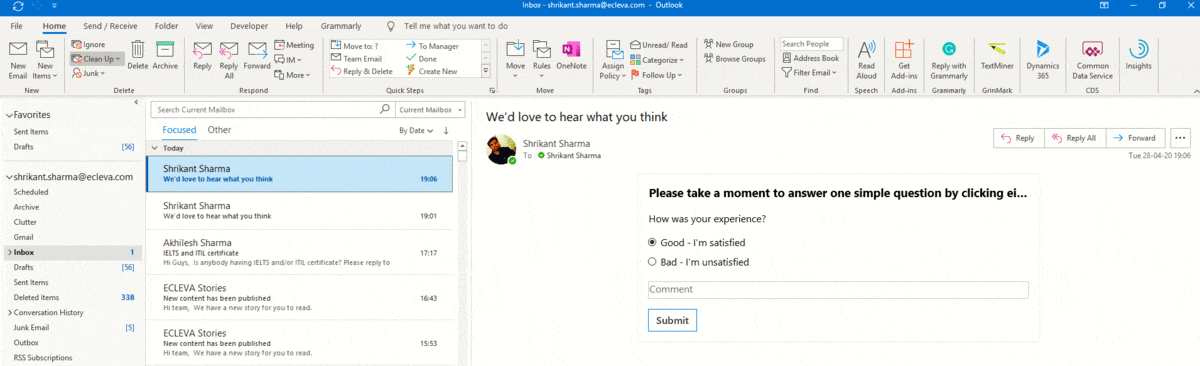Reverse sort order with arrow icon

(446, 131)
